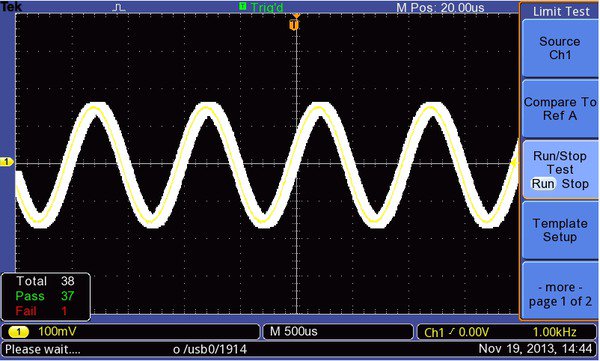Open the Compare To Ref A option
The height and width of the screenshot is (361, 600).
point(559,109)
